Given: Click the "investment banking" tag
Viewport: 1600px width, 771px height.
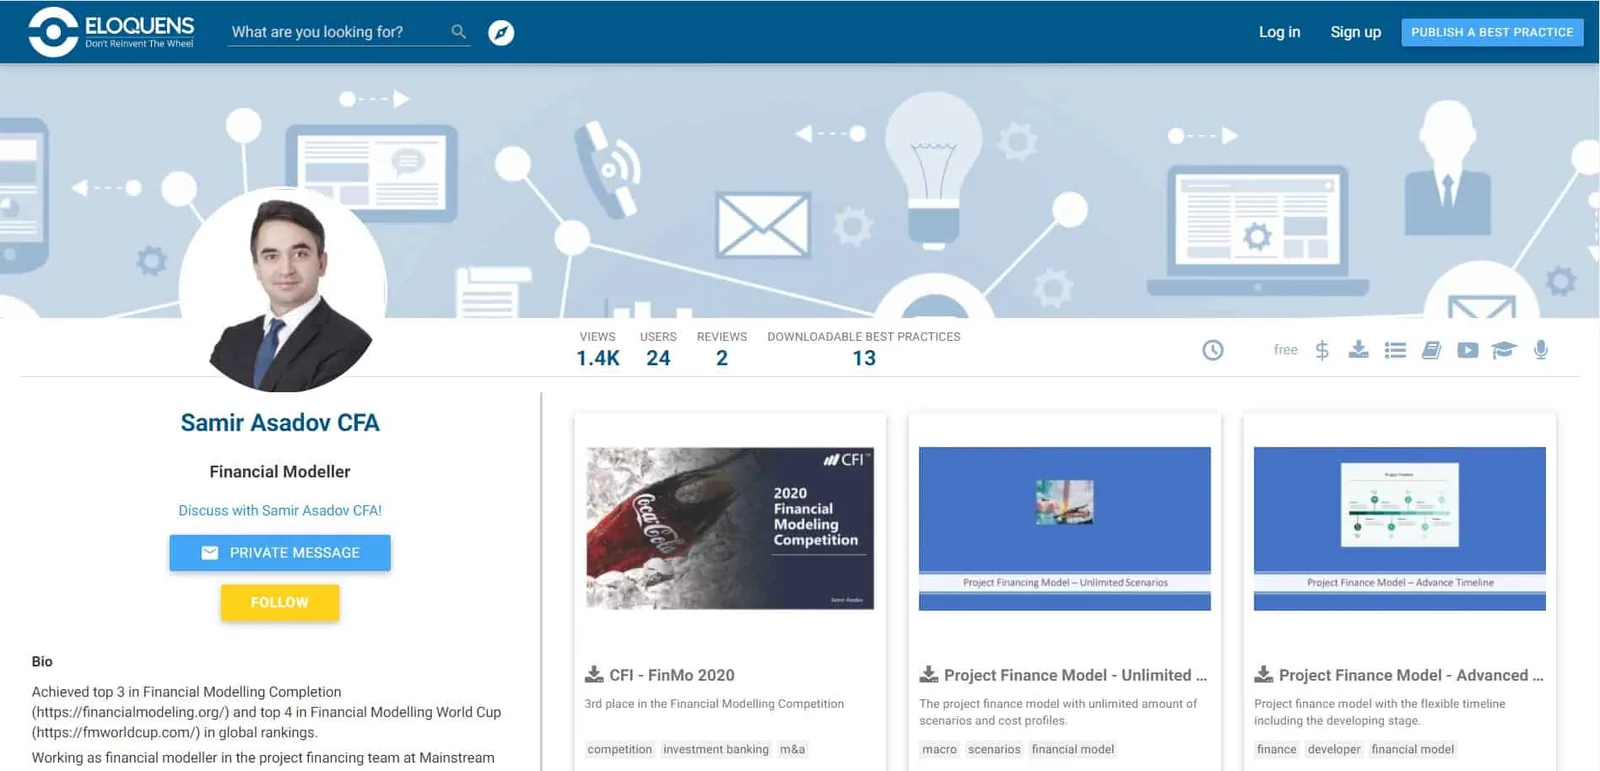Looking at the screenshot, I should 716,749.
